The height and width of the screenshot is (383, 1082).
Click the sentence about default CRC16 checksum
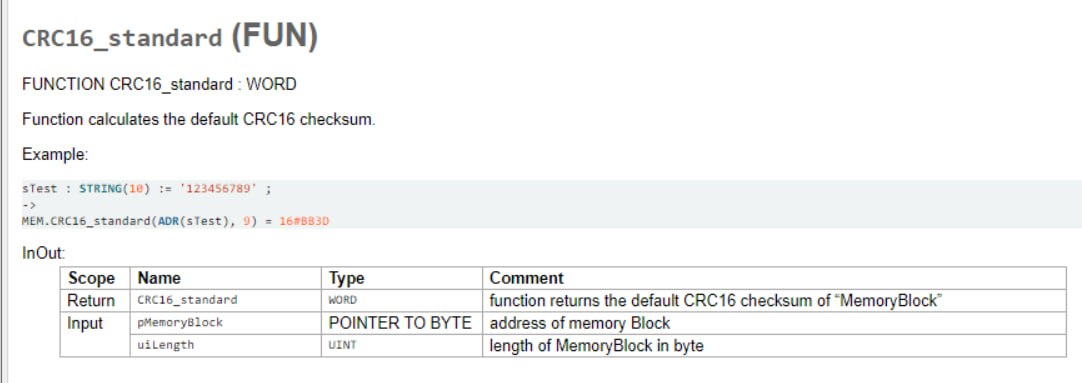coord(199,119)
